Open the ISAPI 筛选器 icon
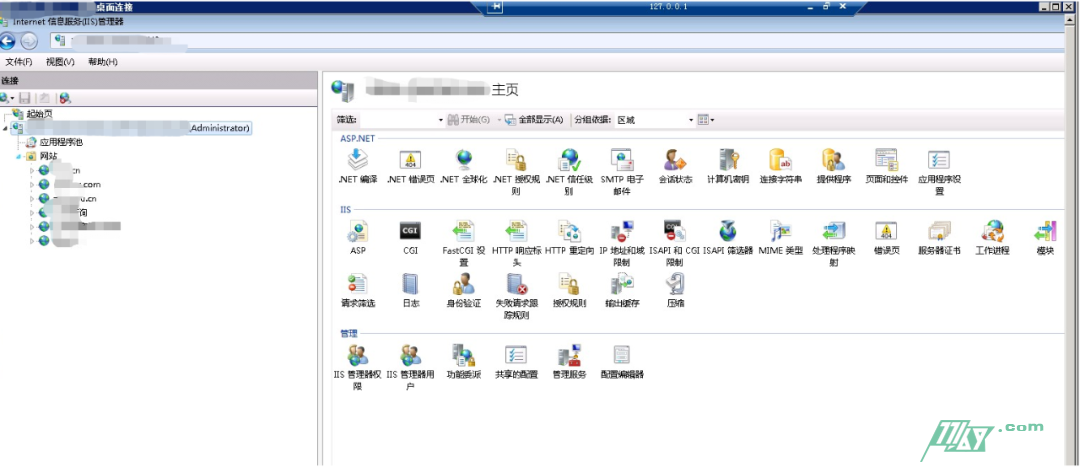1080x467 pixels. click(728, 231)
